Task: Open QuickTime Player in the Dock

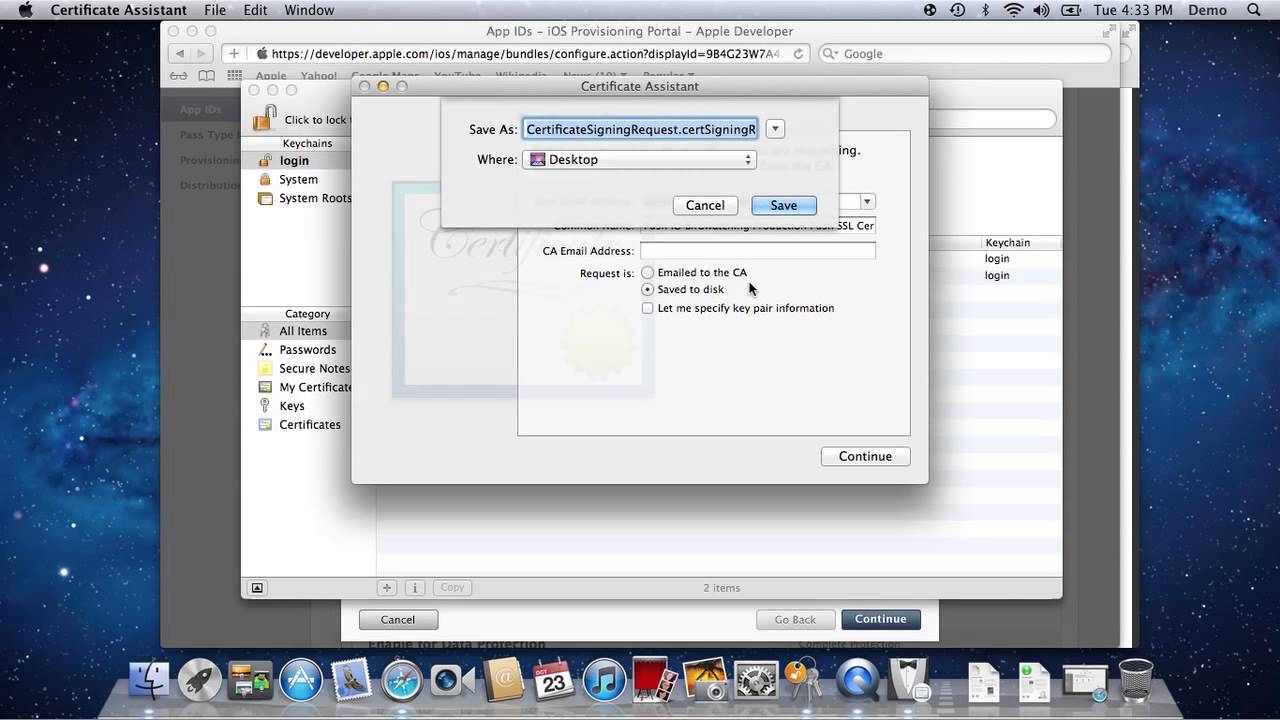Action: click(x=857, y=681)
